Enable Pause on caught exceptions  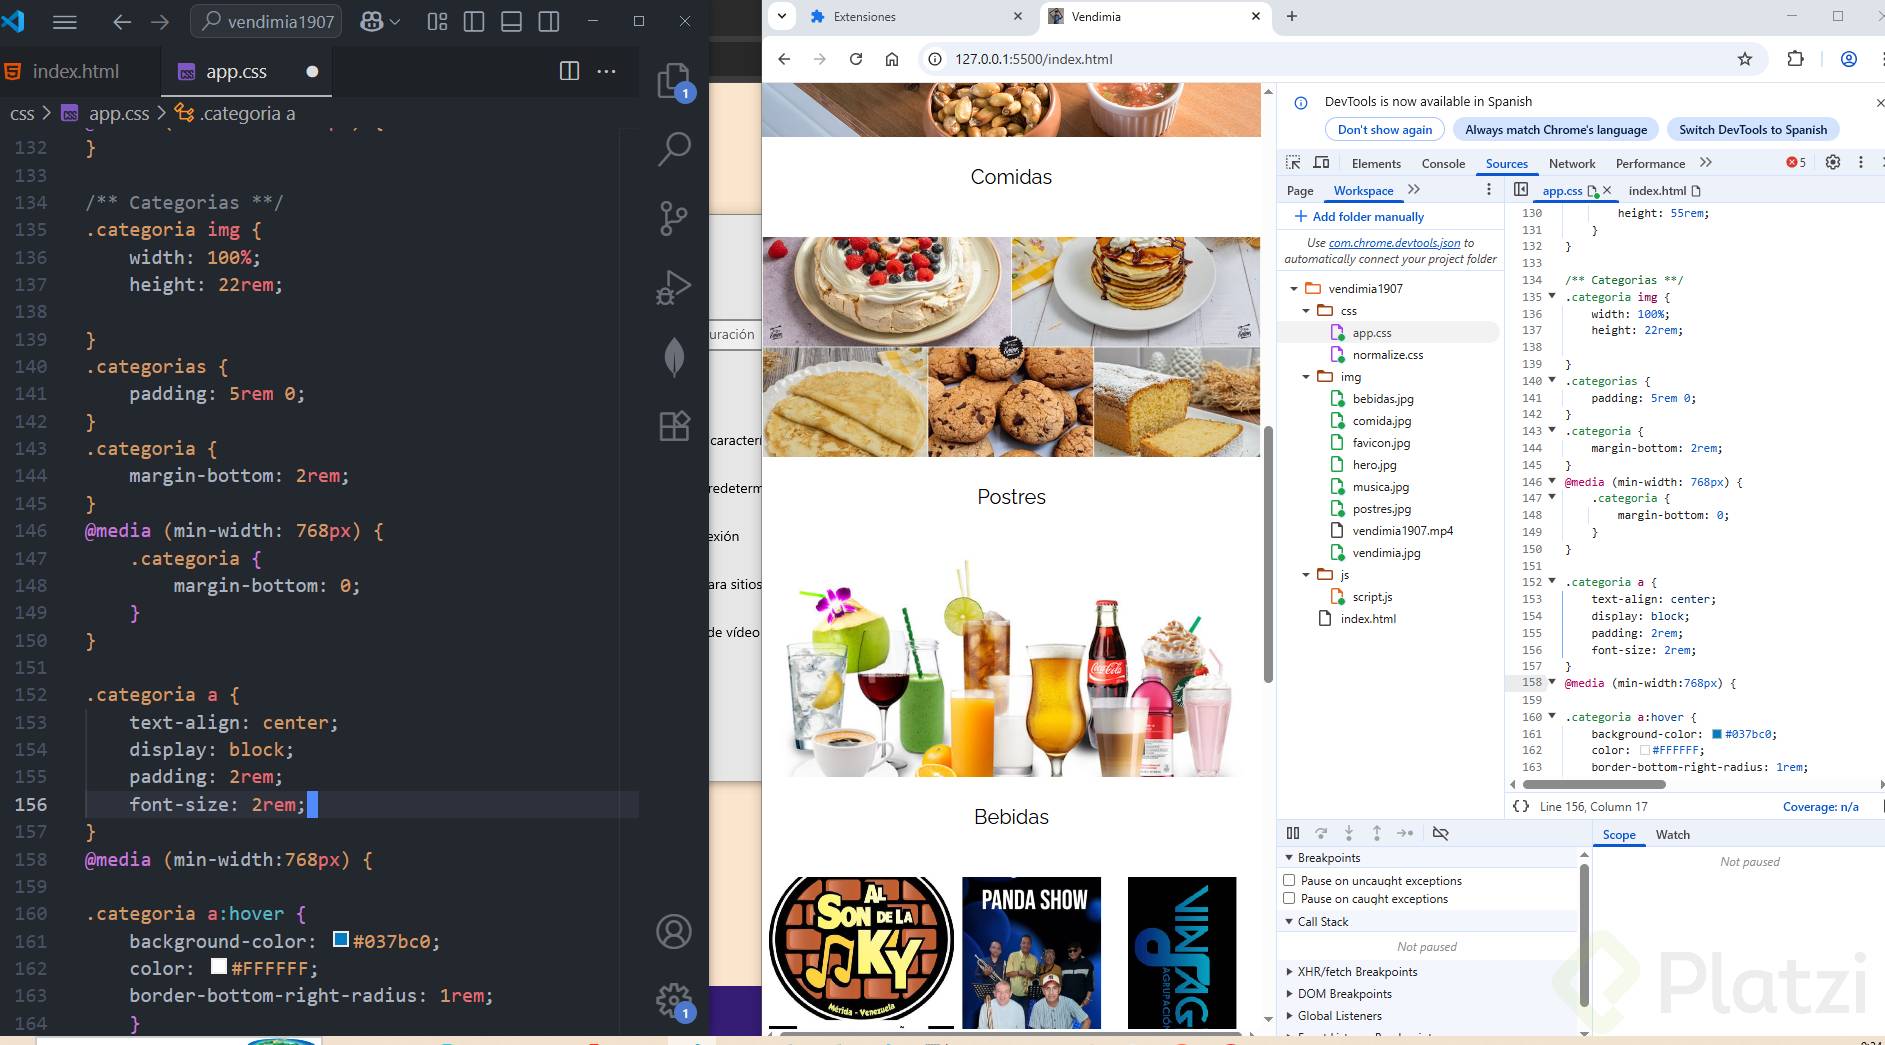click(1289, 898)
